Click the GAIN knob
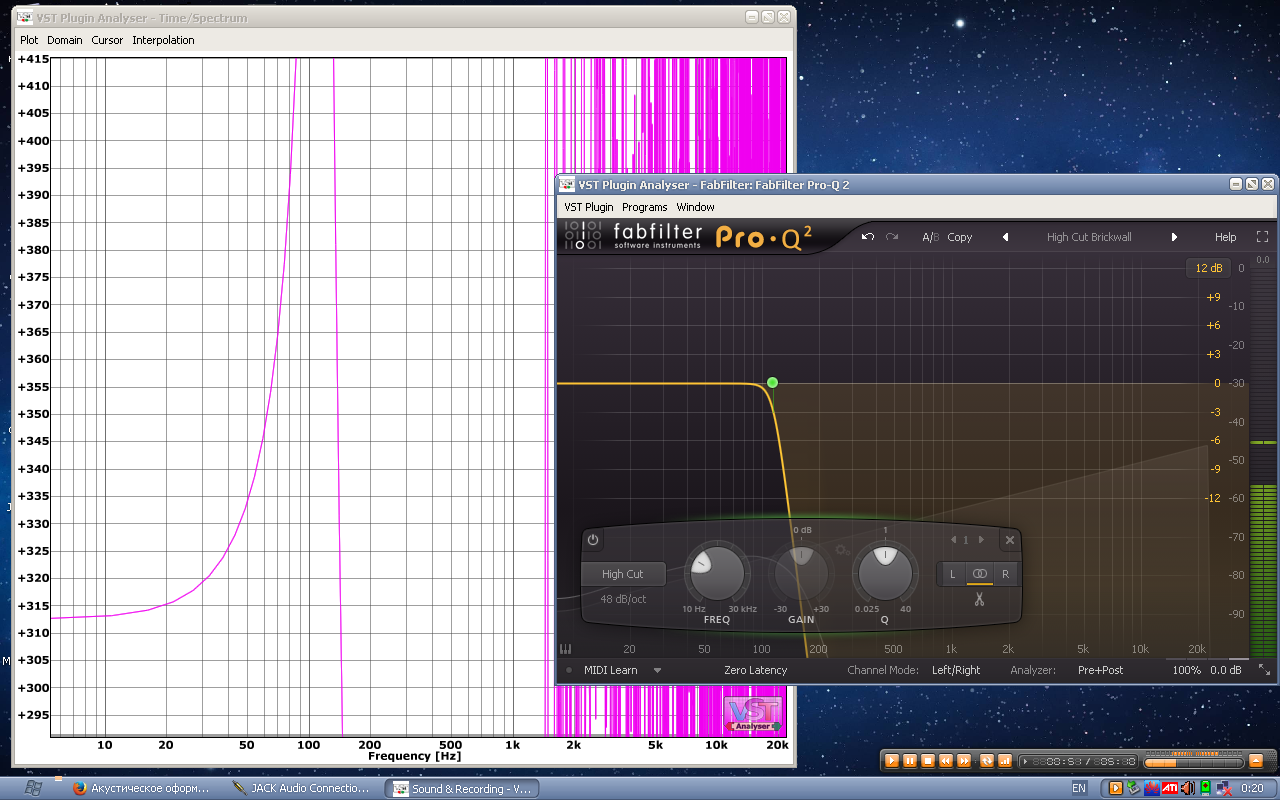This screenshot has width=1280, height=800. coord(801,572)
